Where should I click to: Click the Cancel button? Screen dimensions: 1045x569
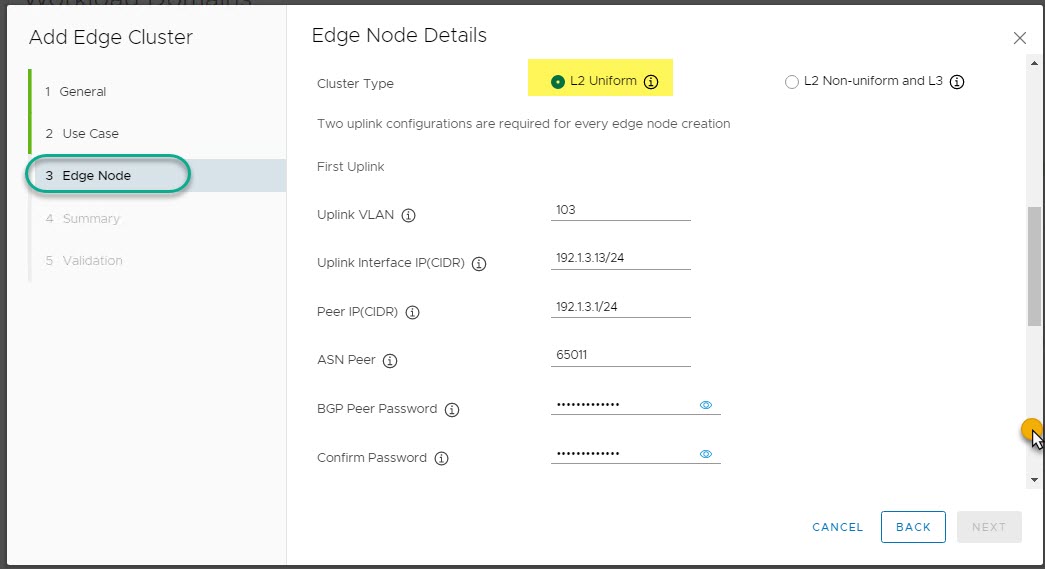[x=837, y=527]
